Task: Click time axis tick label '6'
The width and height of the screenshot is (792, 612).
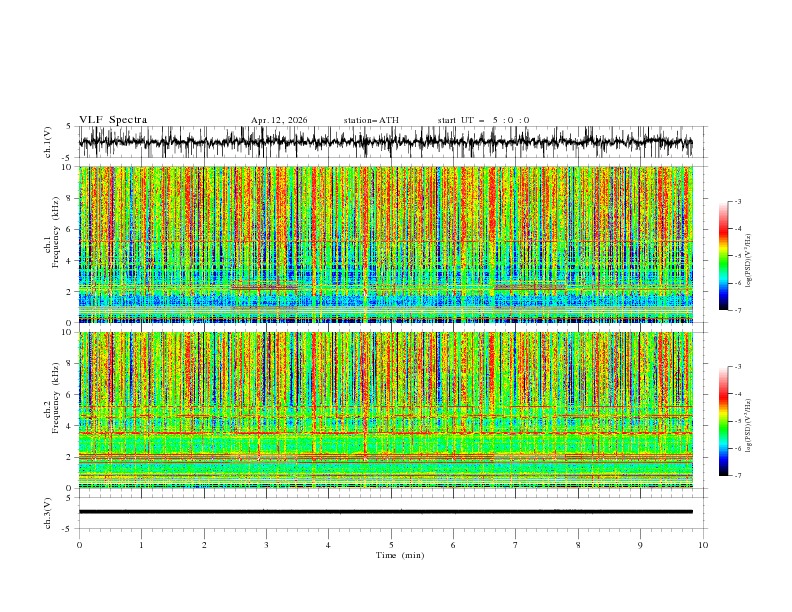Action: point(453,545)
